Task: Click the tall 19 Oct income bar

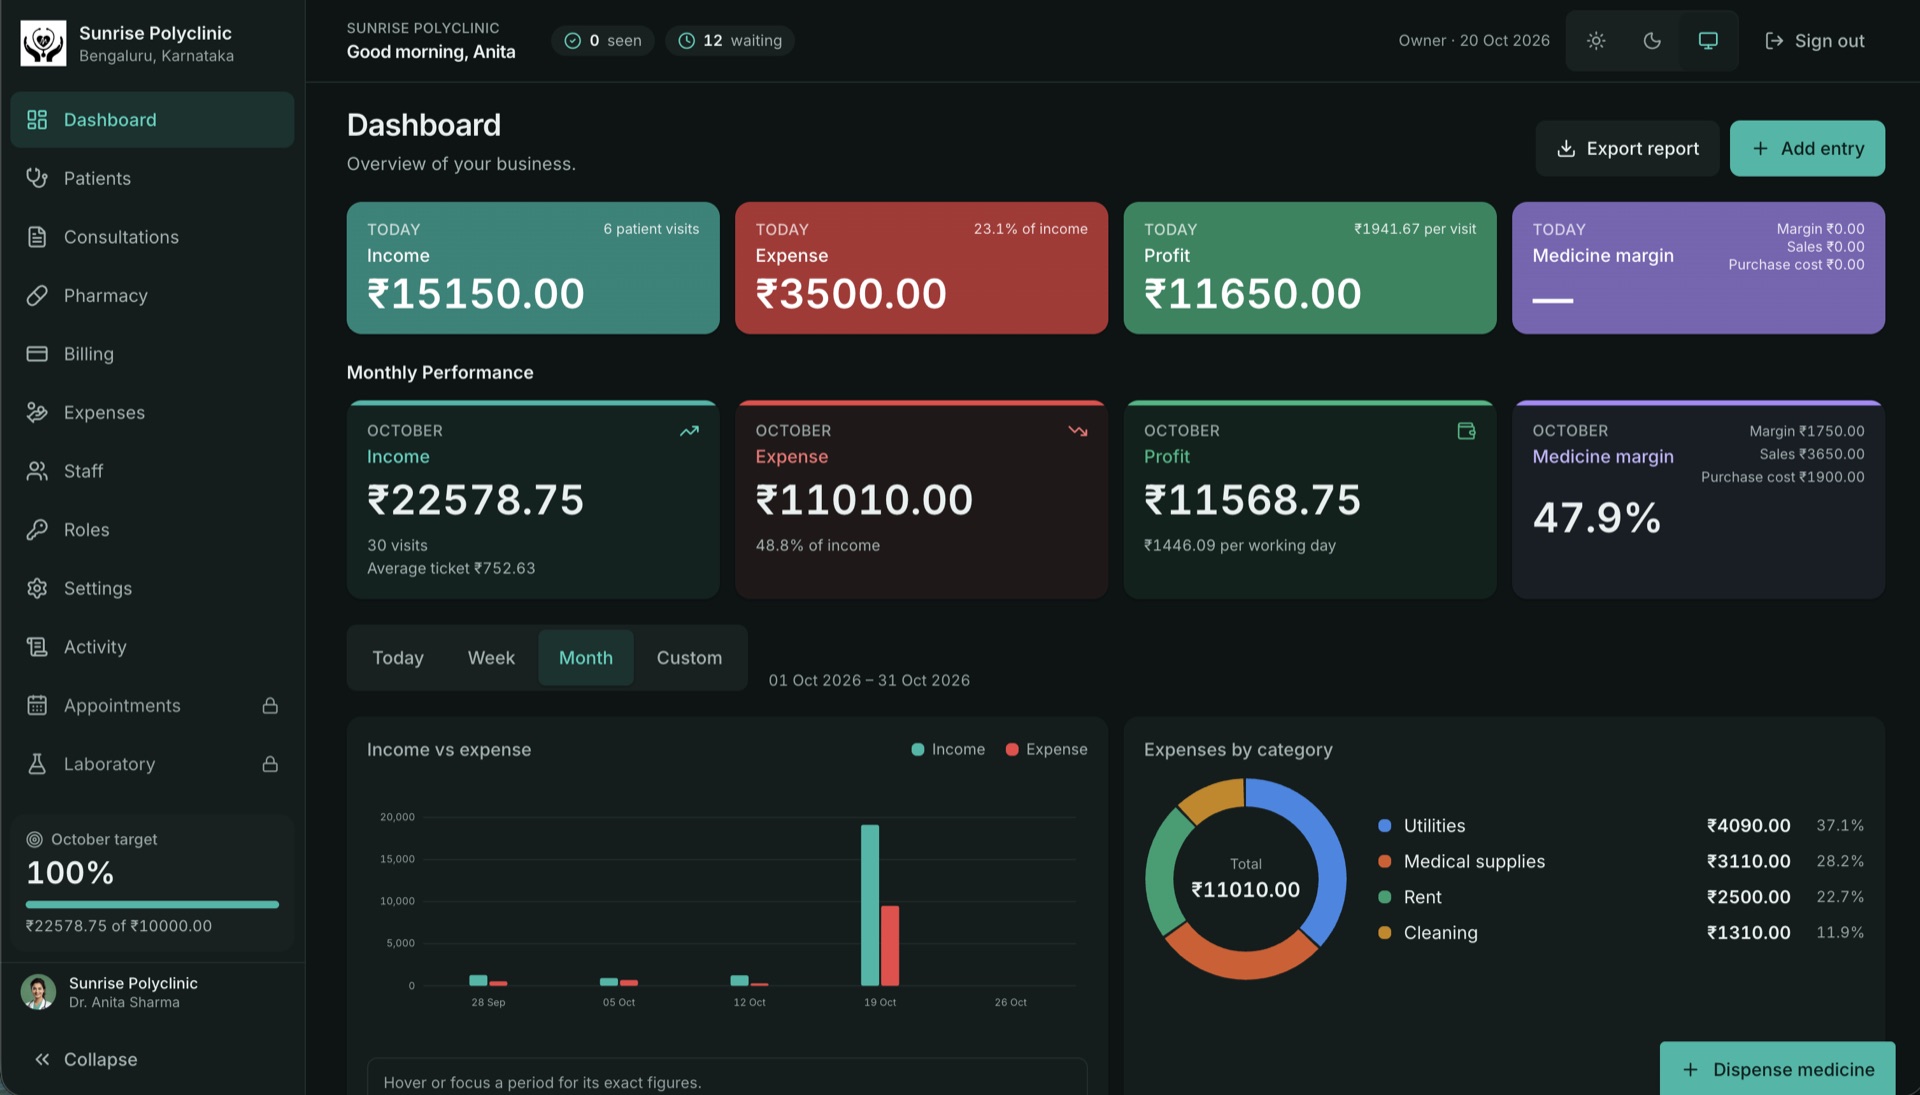Action: [x=870, y=905]
